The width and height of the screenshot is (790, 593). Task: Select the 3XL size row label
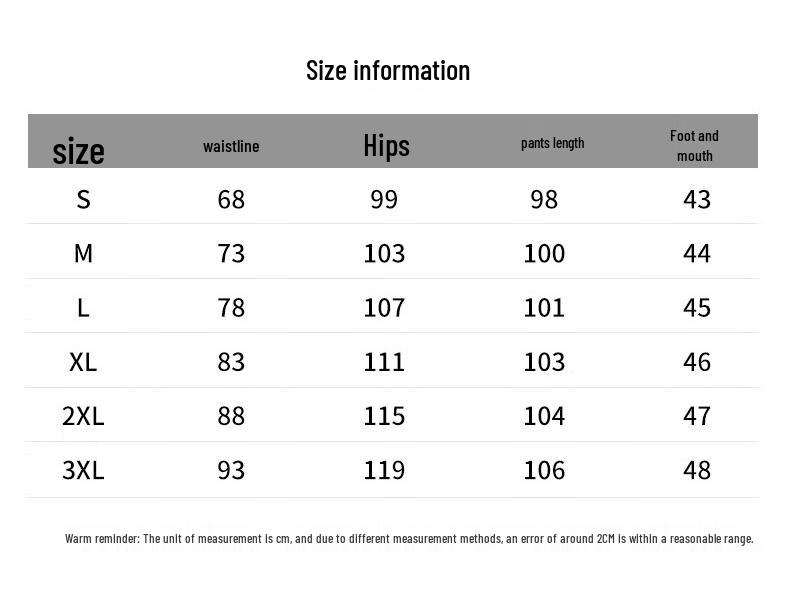tap(83, 469)
